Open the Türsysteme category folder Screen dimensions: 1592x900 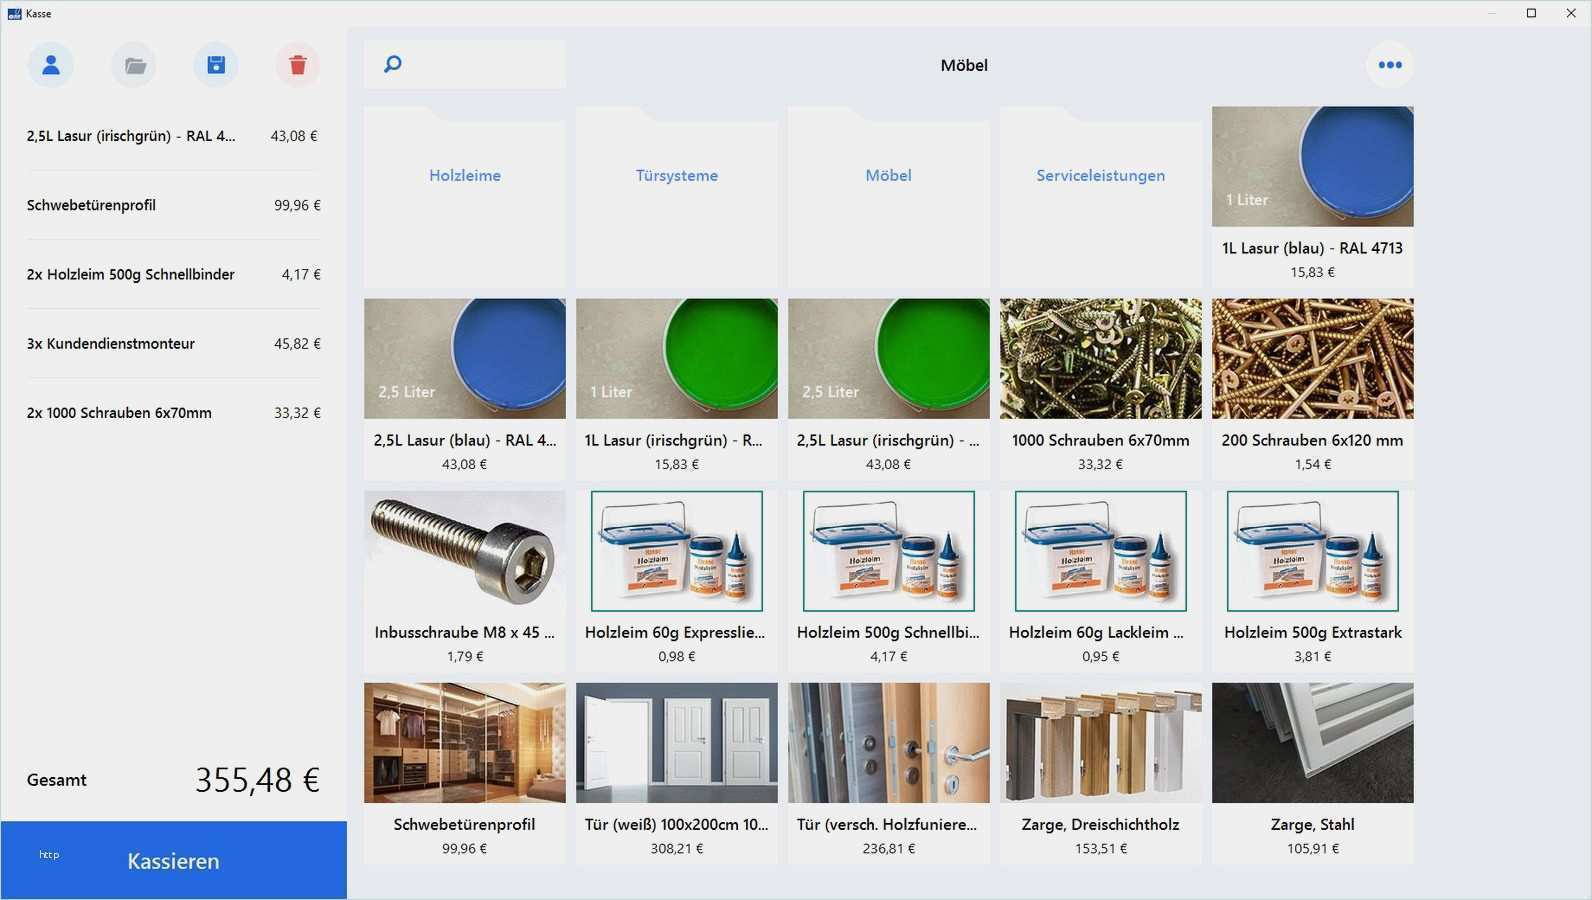677,197
